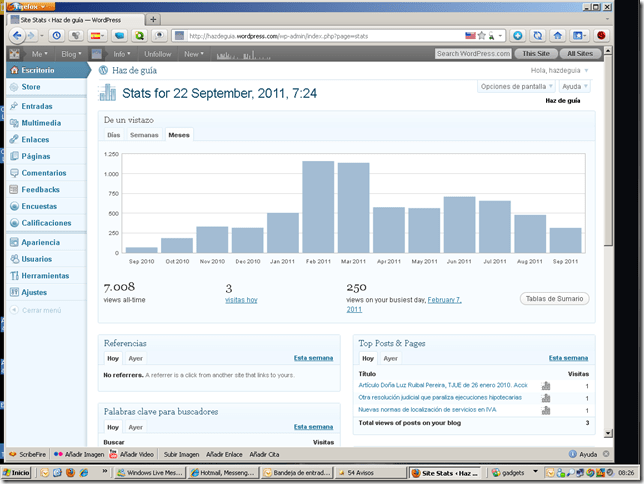Open the Me dropdown in admin bar
The height and width of the screenshot is (484, 644).
(x=42, y=54)
